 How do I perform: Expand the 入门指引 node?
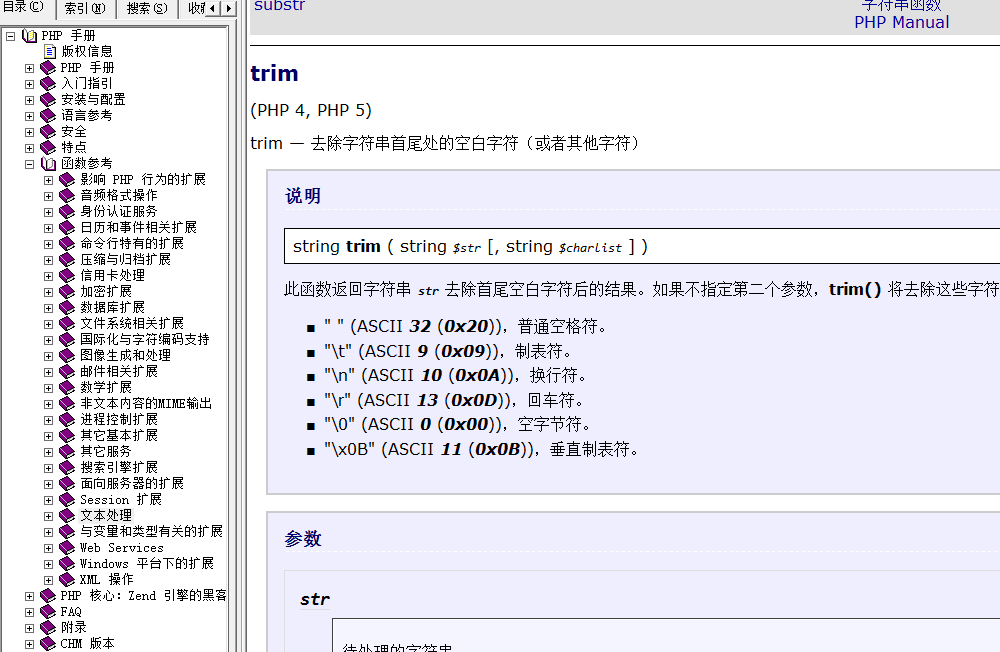pos(29,84)
